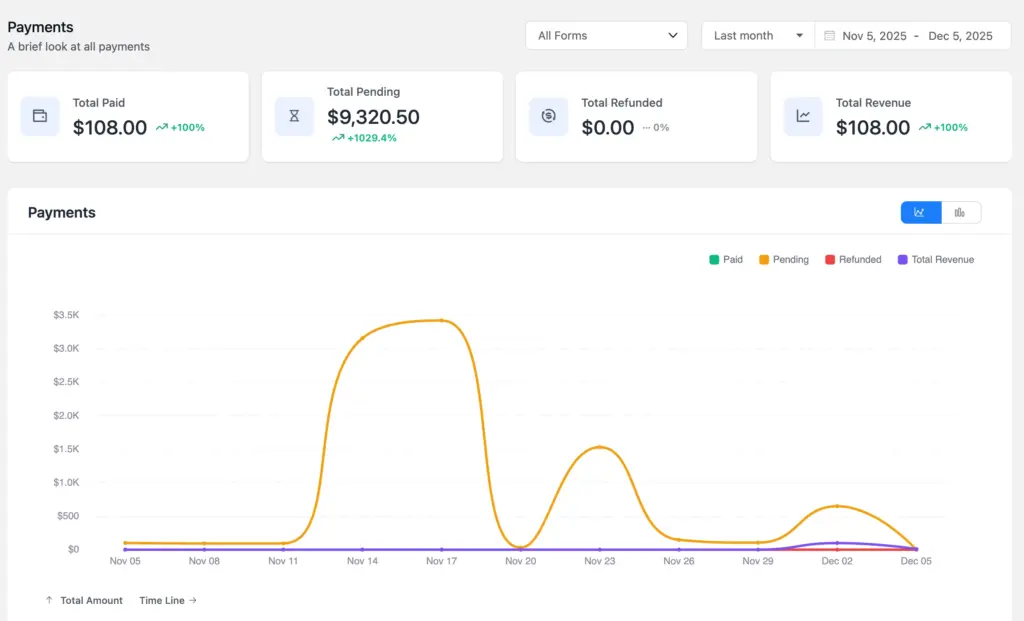1024x621 pixels.
Task: Switch chart to bar view
Action: pyautogui.click(x=961, y=212)
